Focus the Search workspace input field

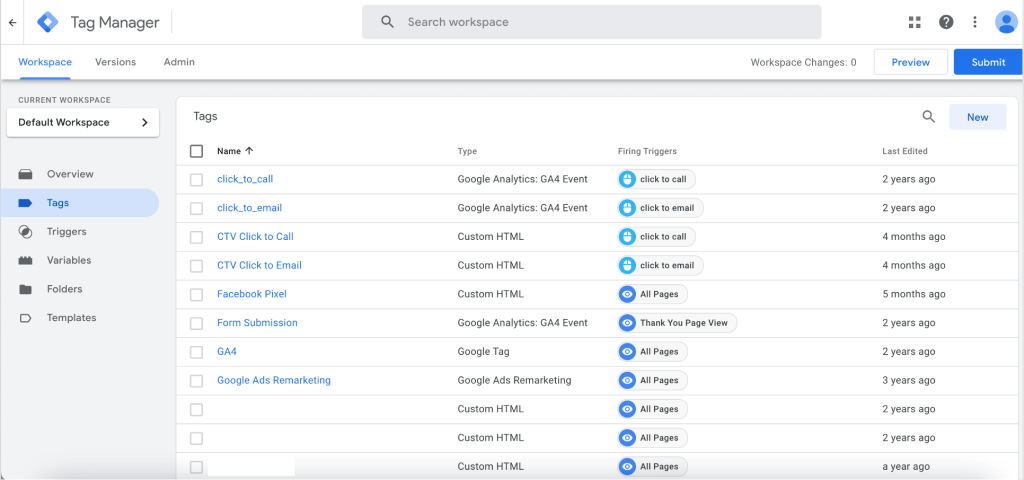point(592,22)
